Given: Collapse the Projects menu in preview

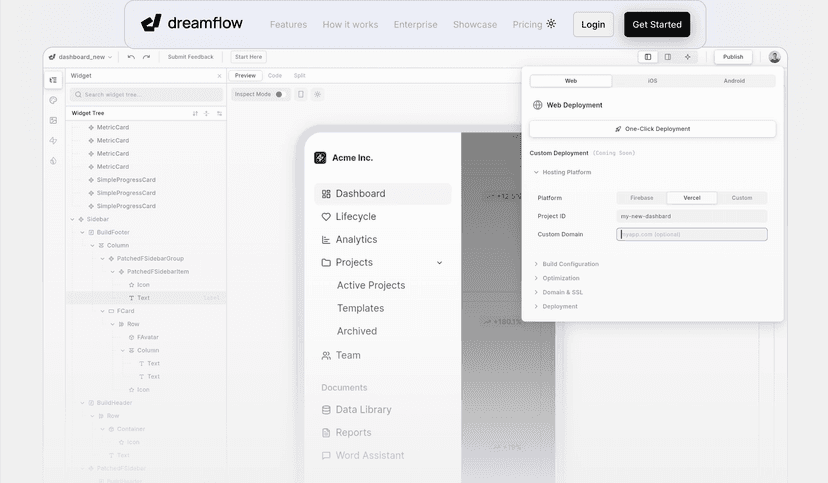Looking at the screenshot, I should pyautogui.click(x=440, y=263).
